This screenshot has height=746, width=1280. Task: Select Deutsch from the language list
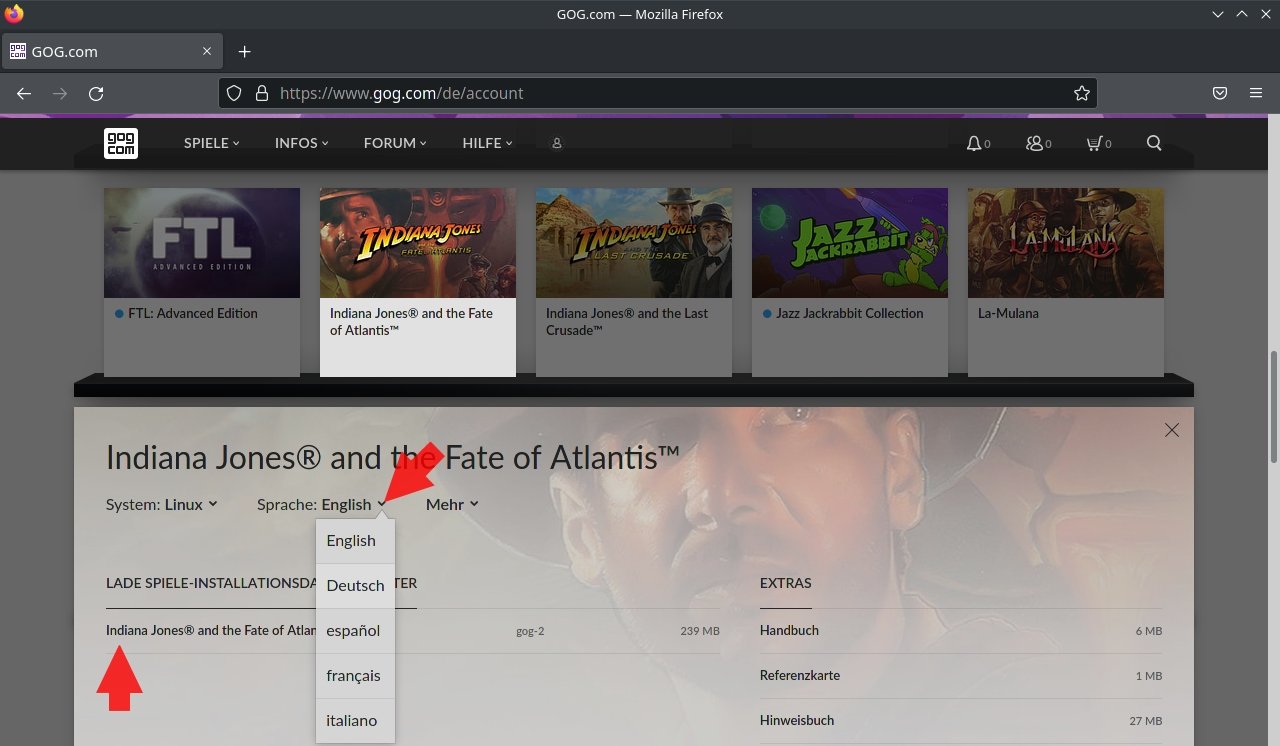355,585
